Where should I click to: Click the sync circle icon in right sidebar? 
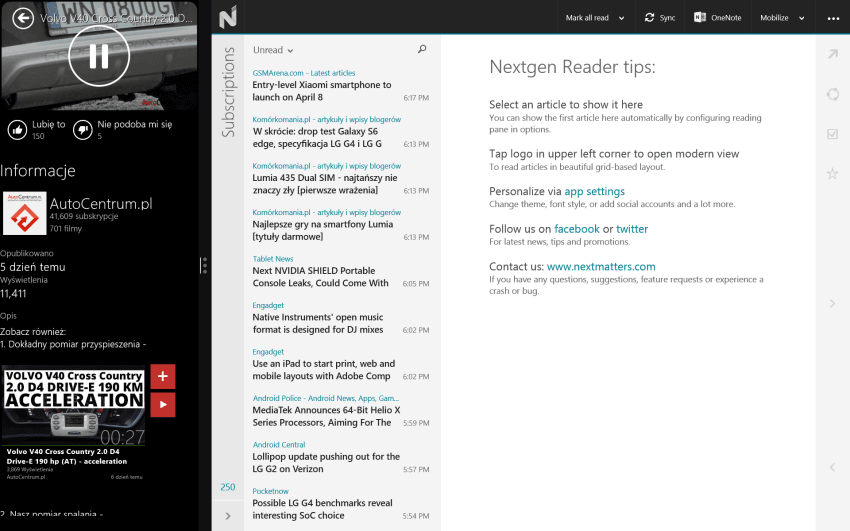(833, 94)
